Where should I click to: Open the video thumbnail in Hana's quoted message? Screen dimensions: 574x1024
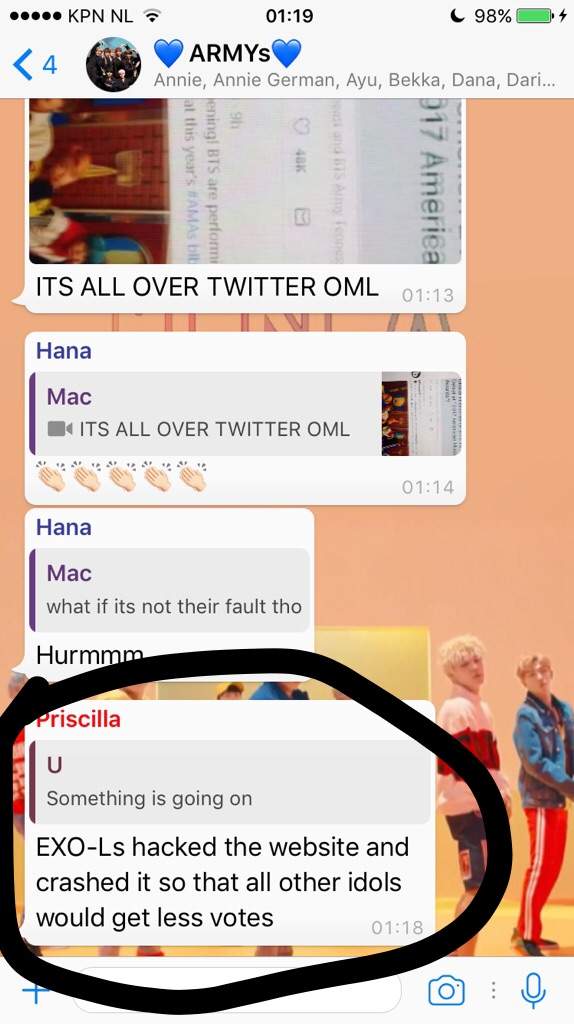coord(421,413)
